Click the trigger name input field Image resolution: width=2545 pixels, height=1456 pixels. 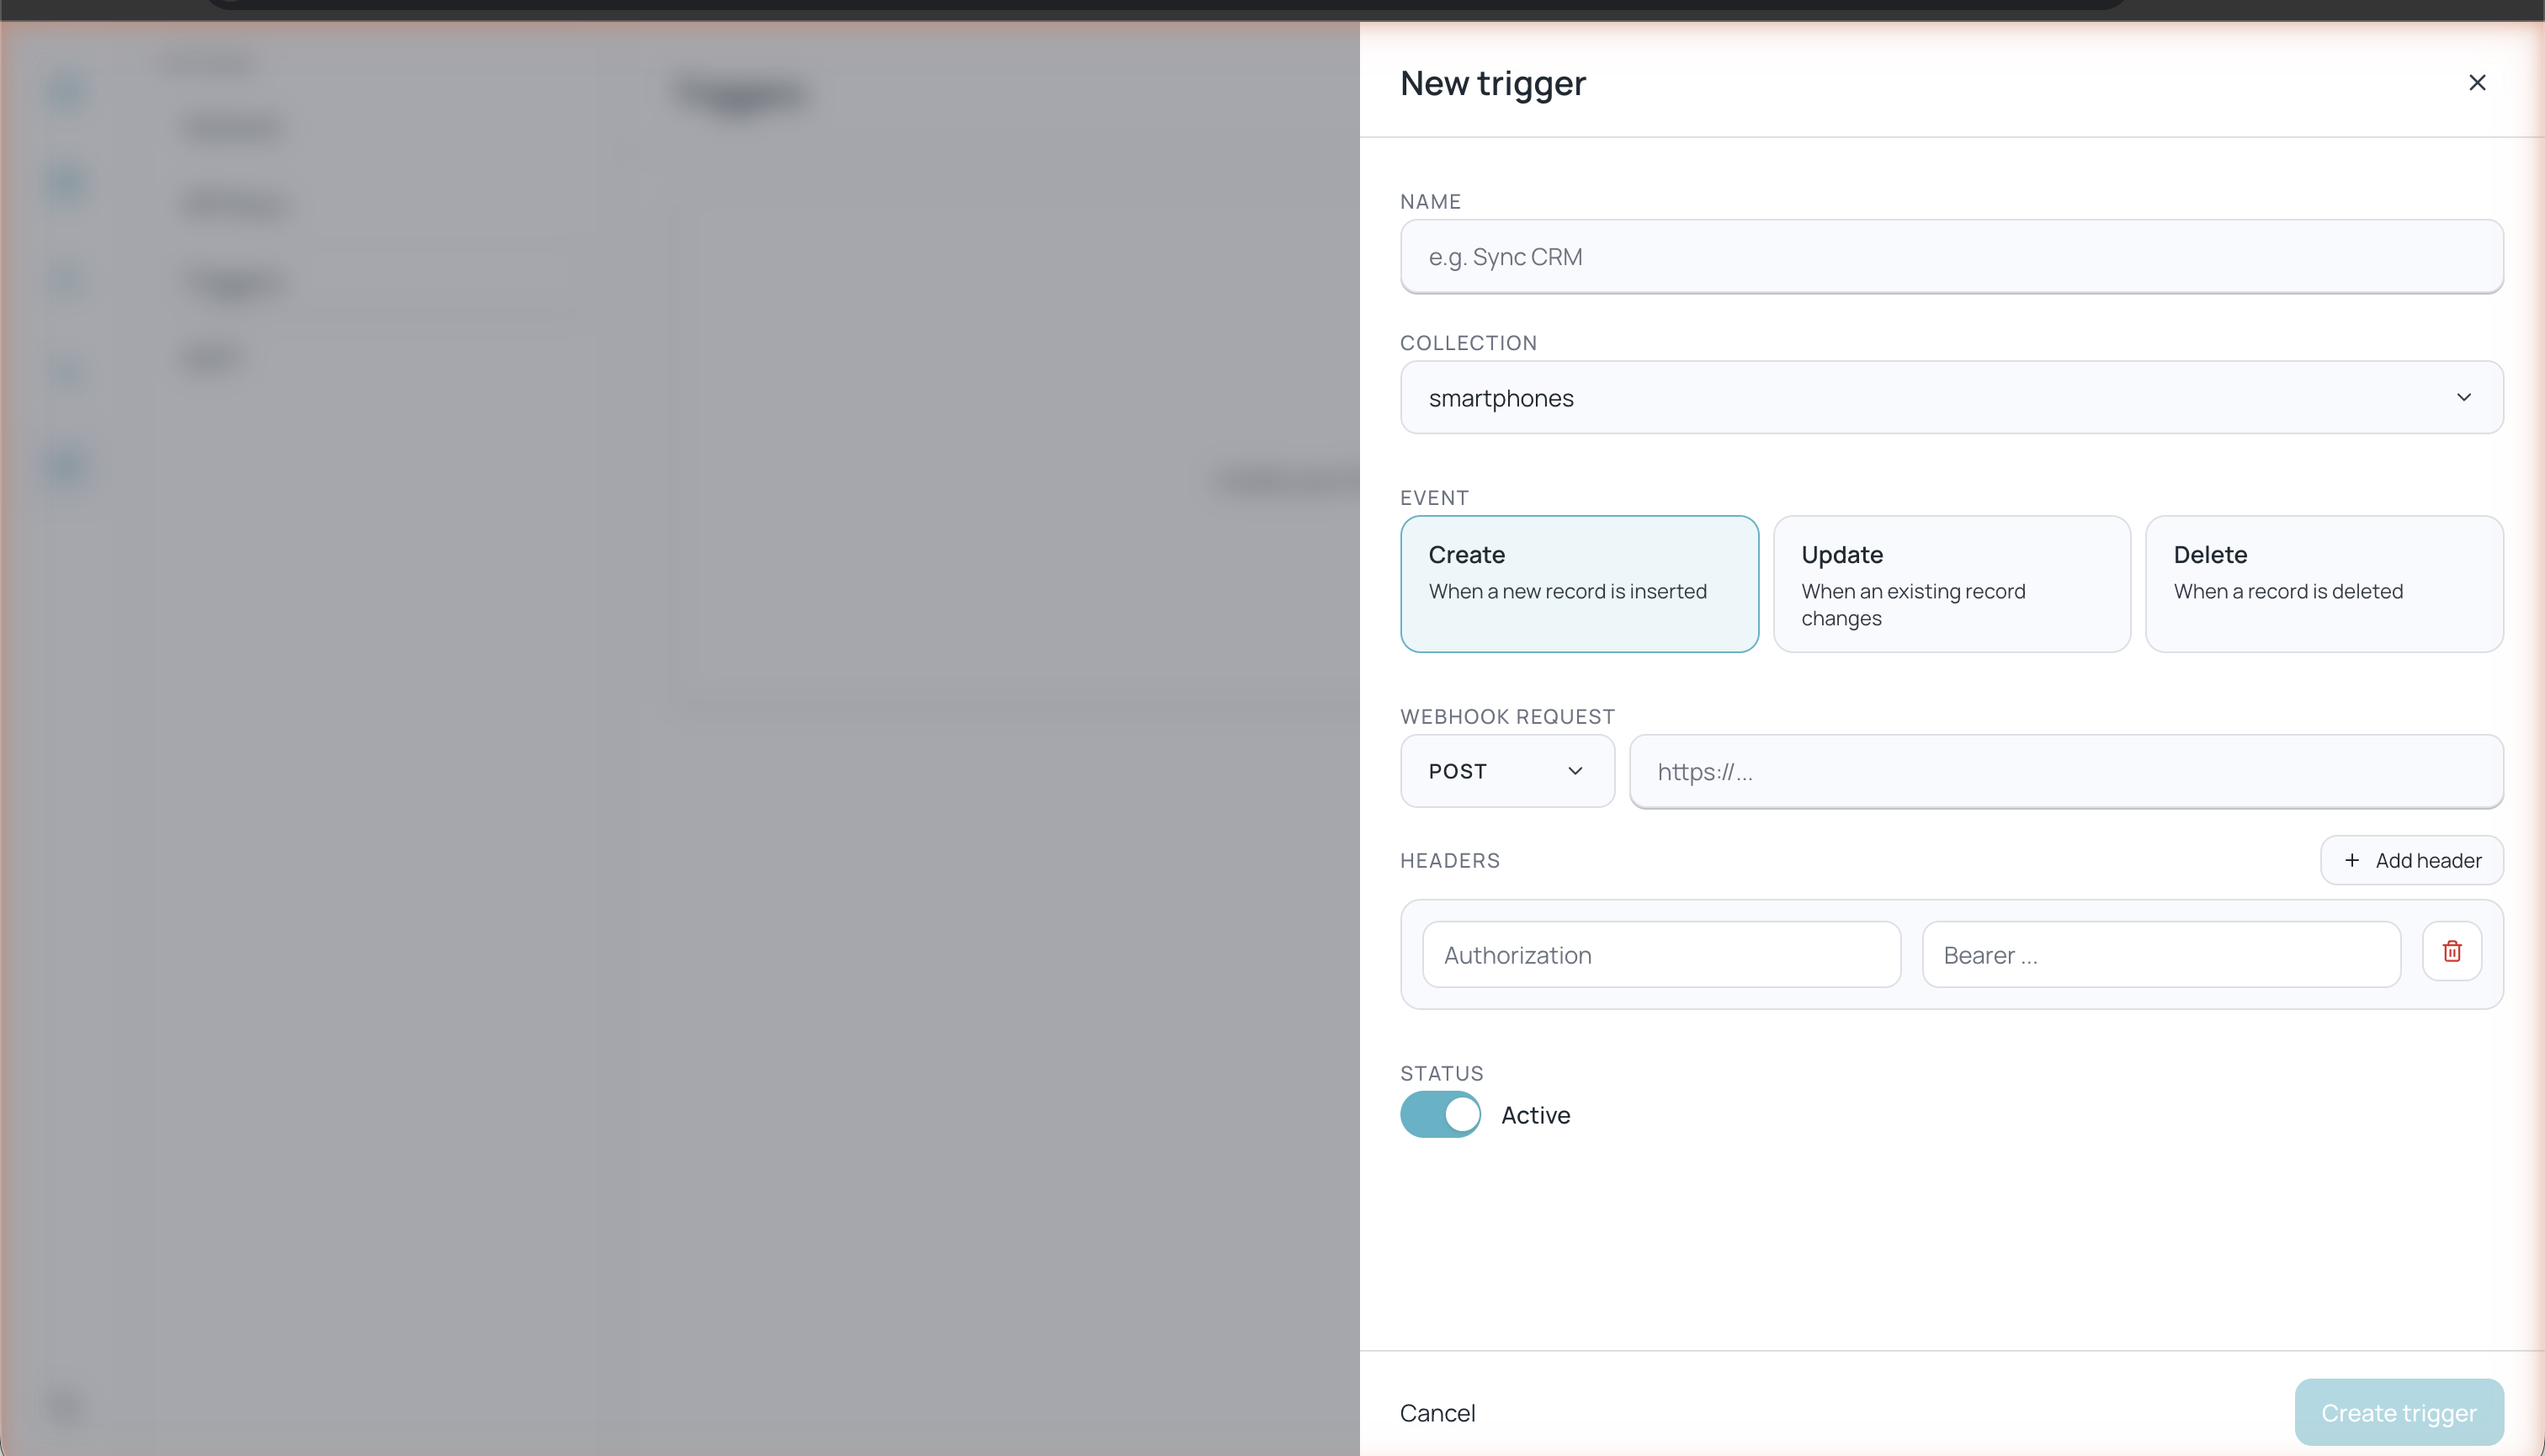1951,257
